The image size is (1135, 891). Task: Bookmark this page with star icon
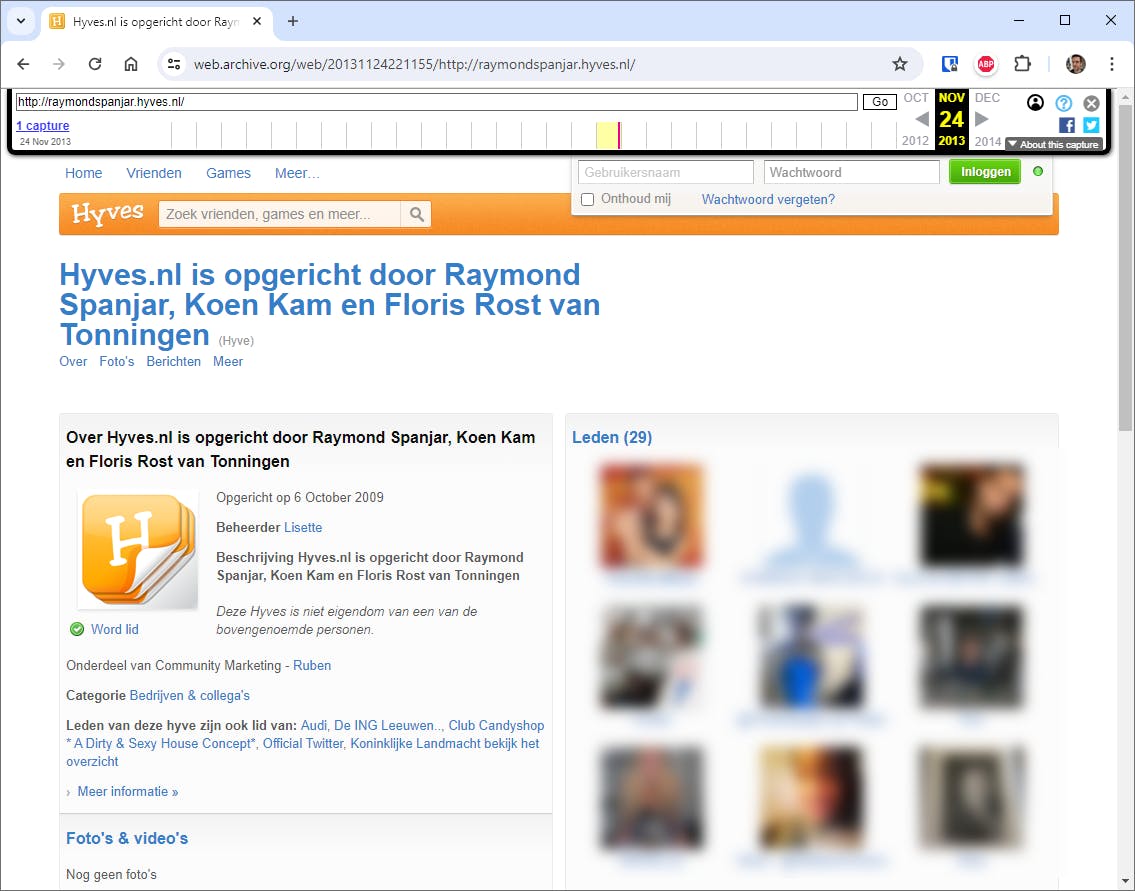tap(900, 64)
